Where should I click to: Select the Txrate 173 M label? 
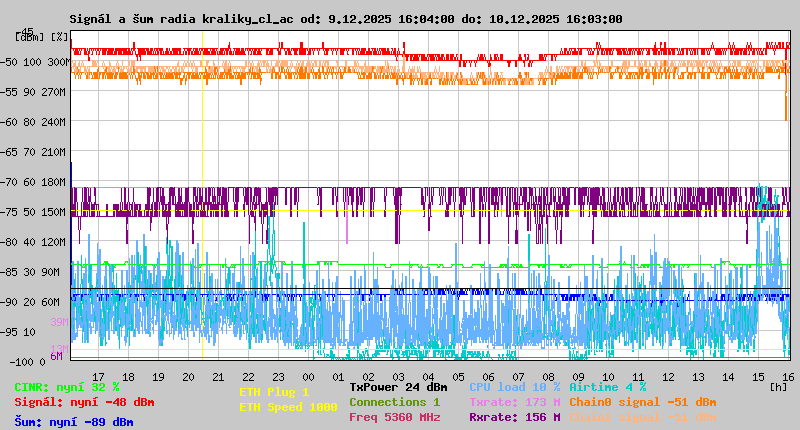tap(514, 402)
